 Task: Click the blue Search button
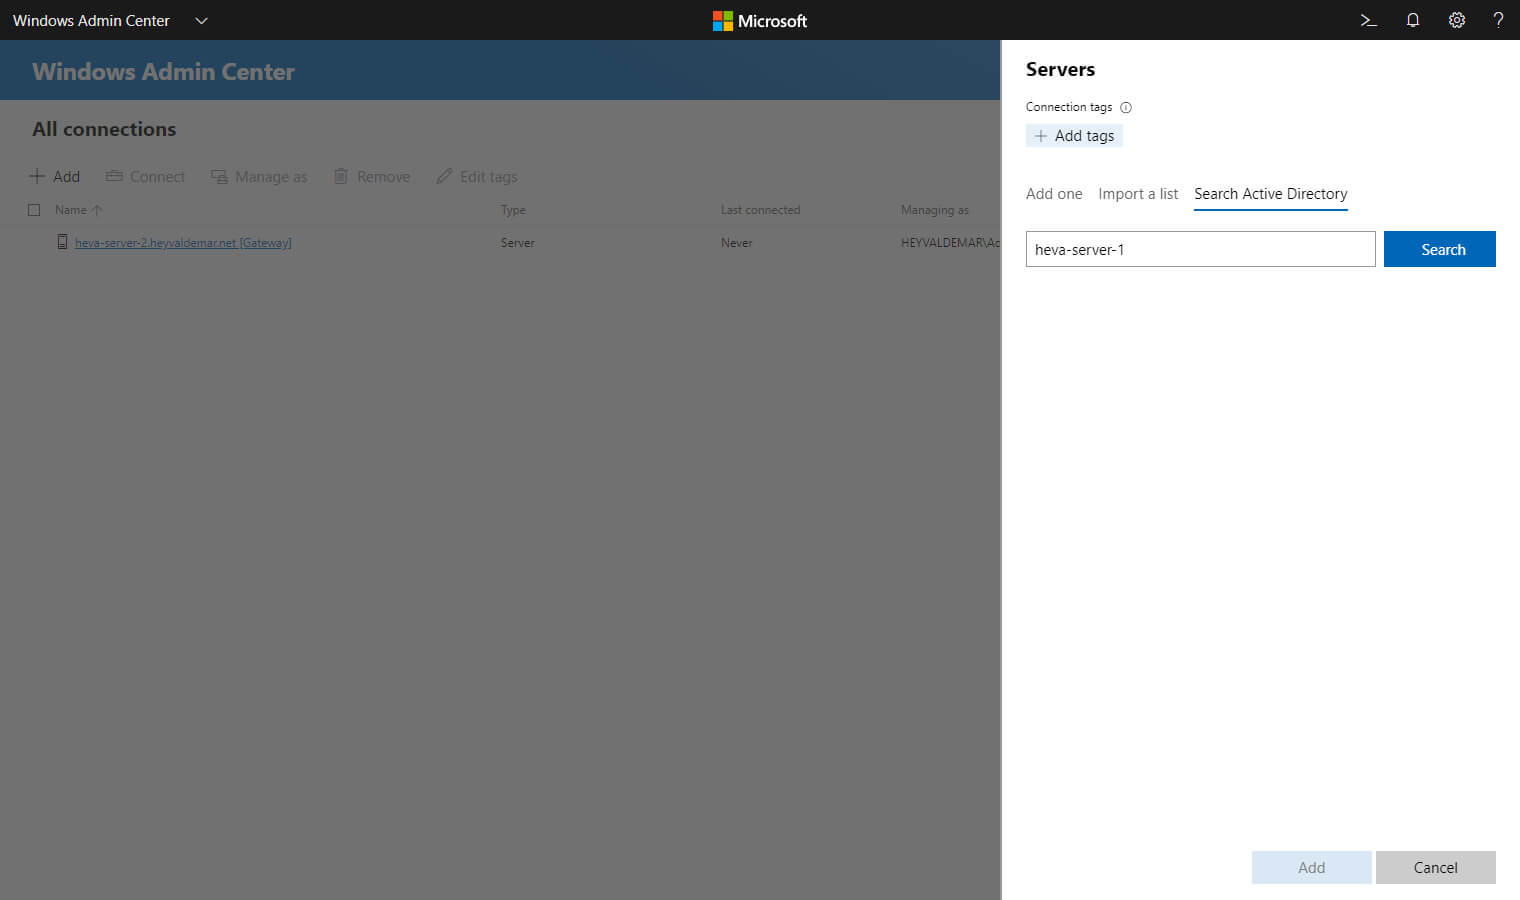(1440, 249)
